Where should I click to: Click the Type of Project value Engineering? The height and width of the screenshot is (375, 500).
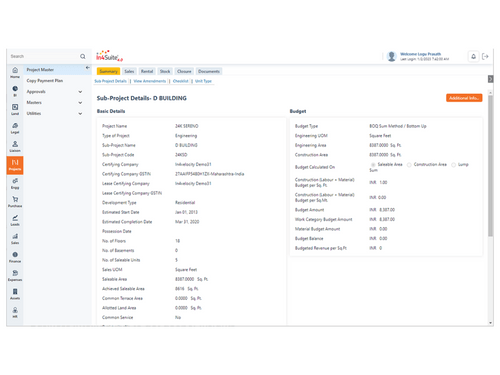tap(186, 136)
